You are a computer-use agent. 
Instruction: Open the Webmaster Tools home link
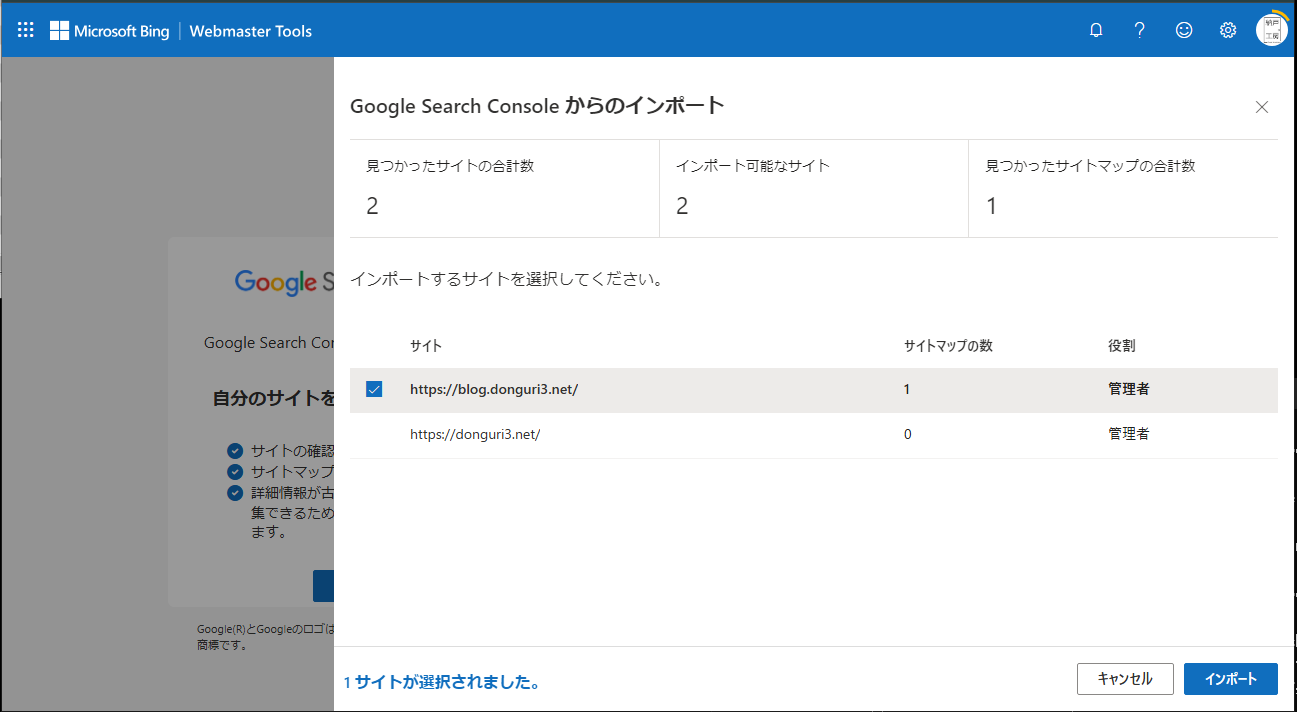(x=250, y=31)
